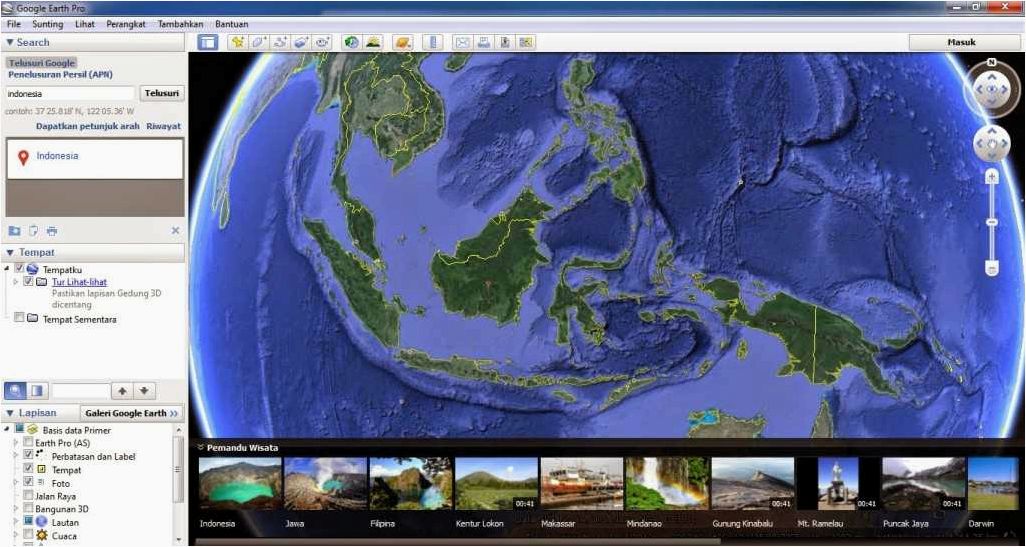Uncheck the Foto layer checkbox

tap(28, 482)
